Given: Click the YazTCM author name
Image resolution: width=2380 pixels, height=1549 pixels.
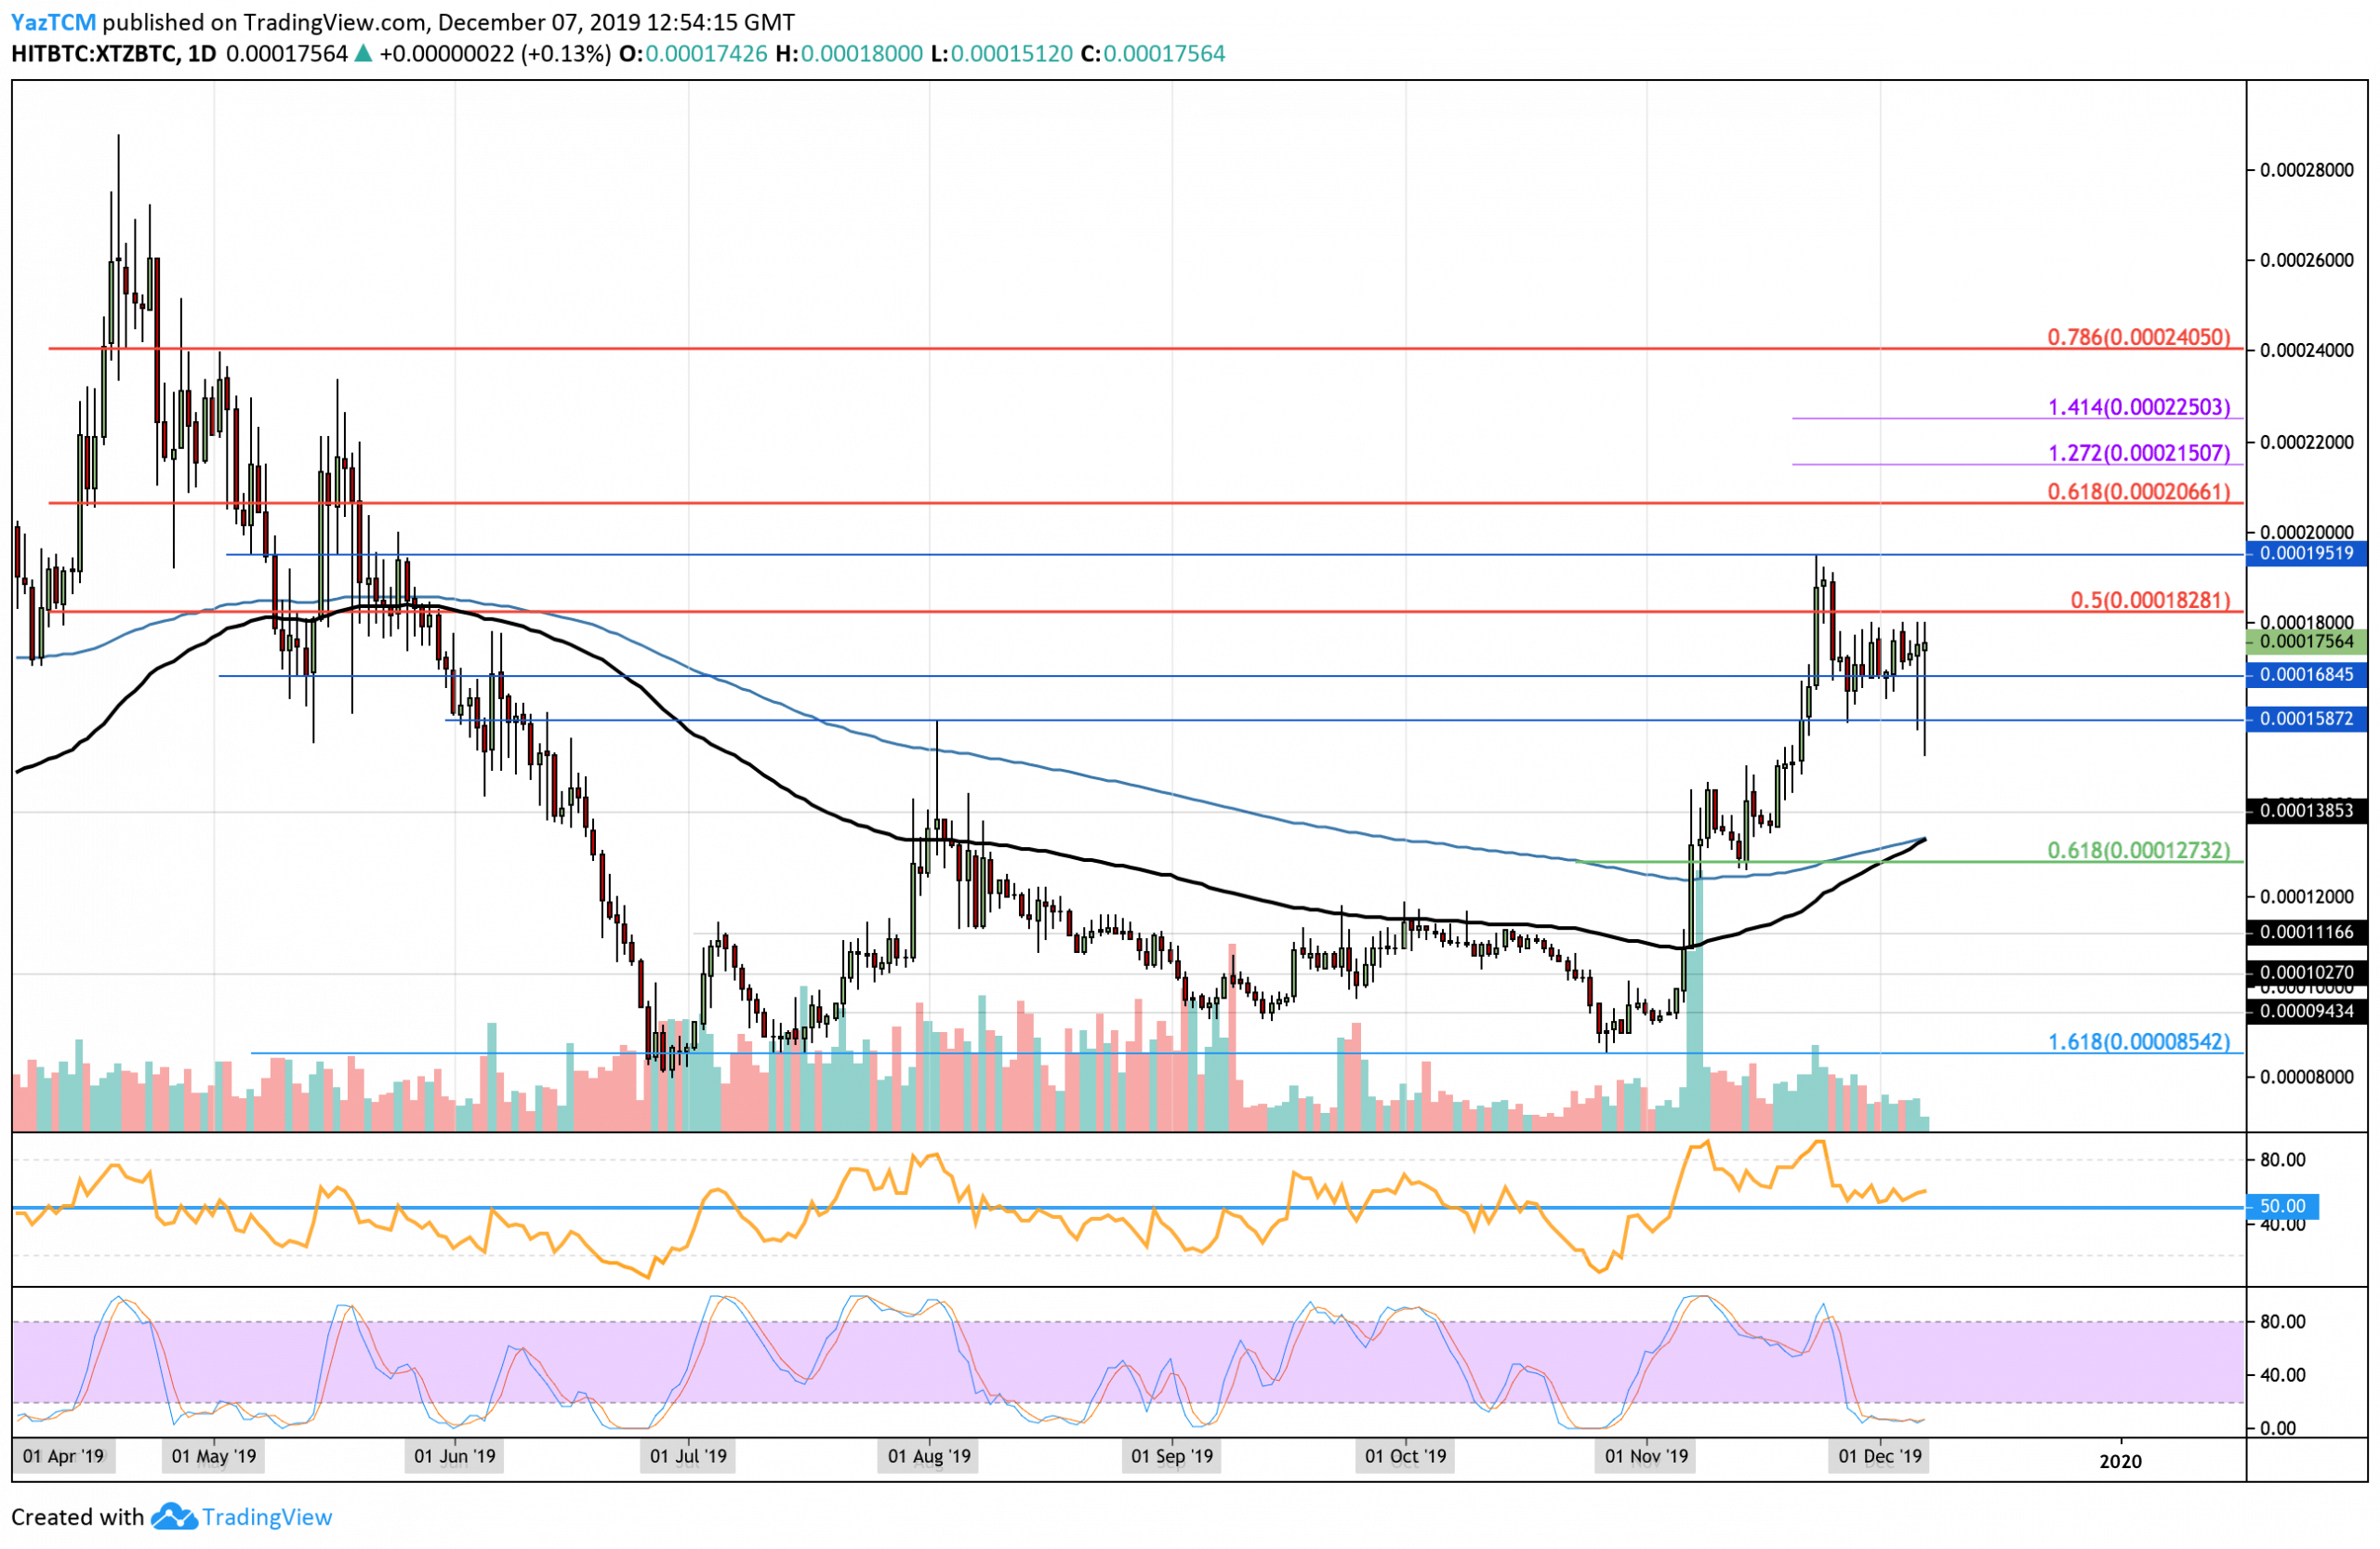Looking at the screenshot, I should [x=54, y=21].
